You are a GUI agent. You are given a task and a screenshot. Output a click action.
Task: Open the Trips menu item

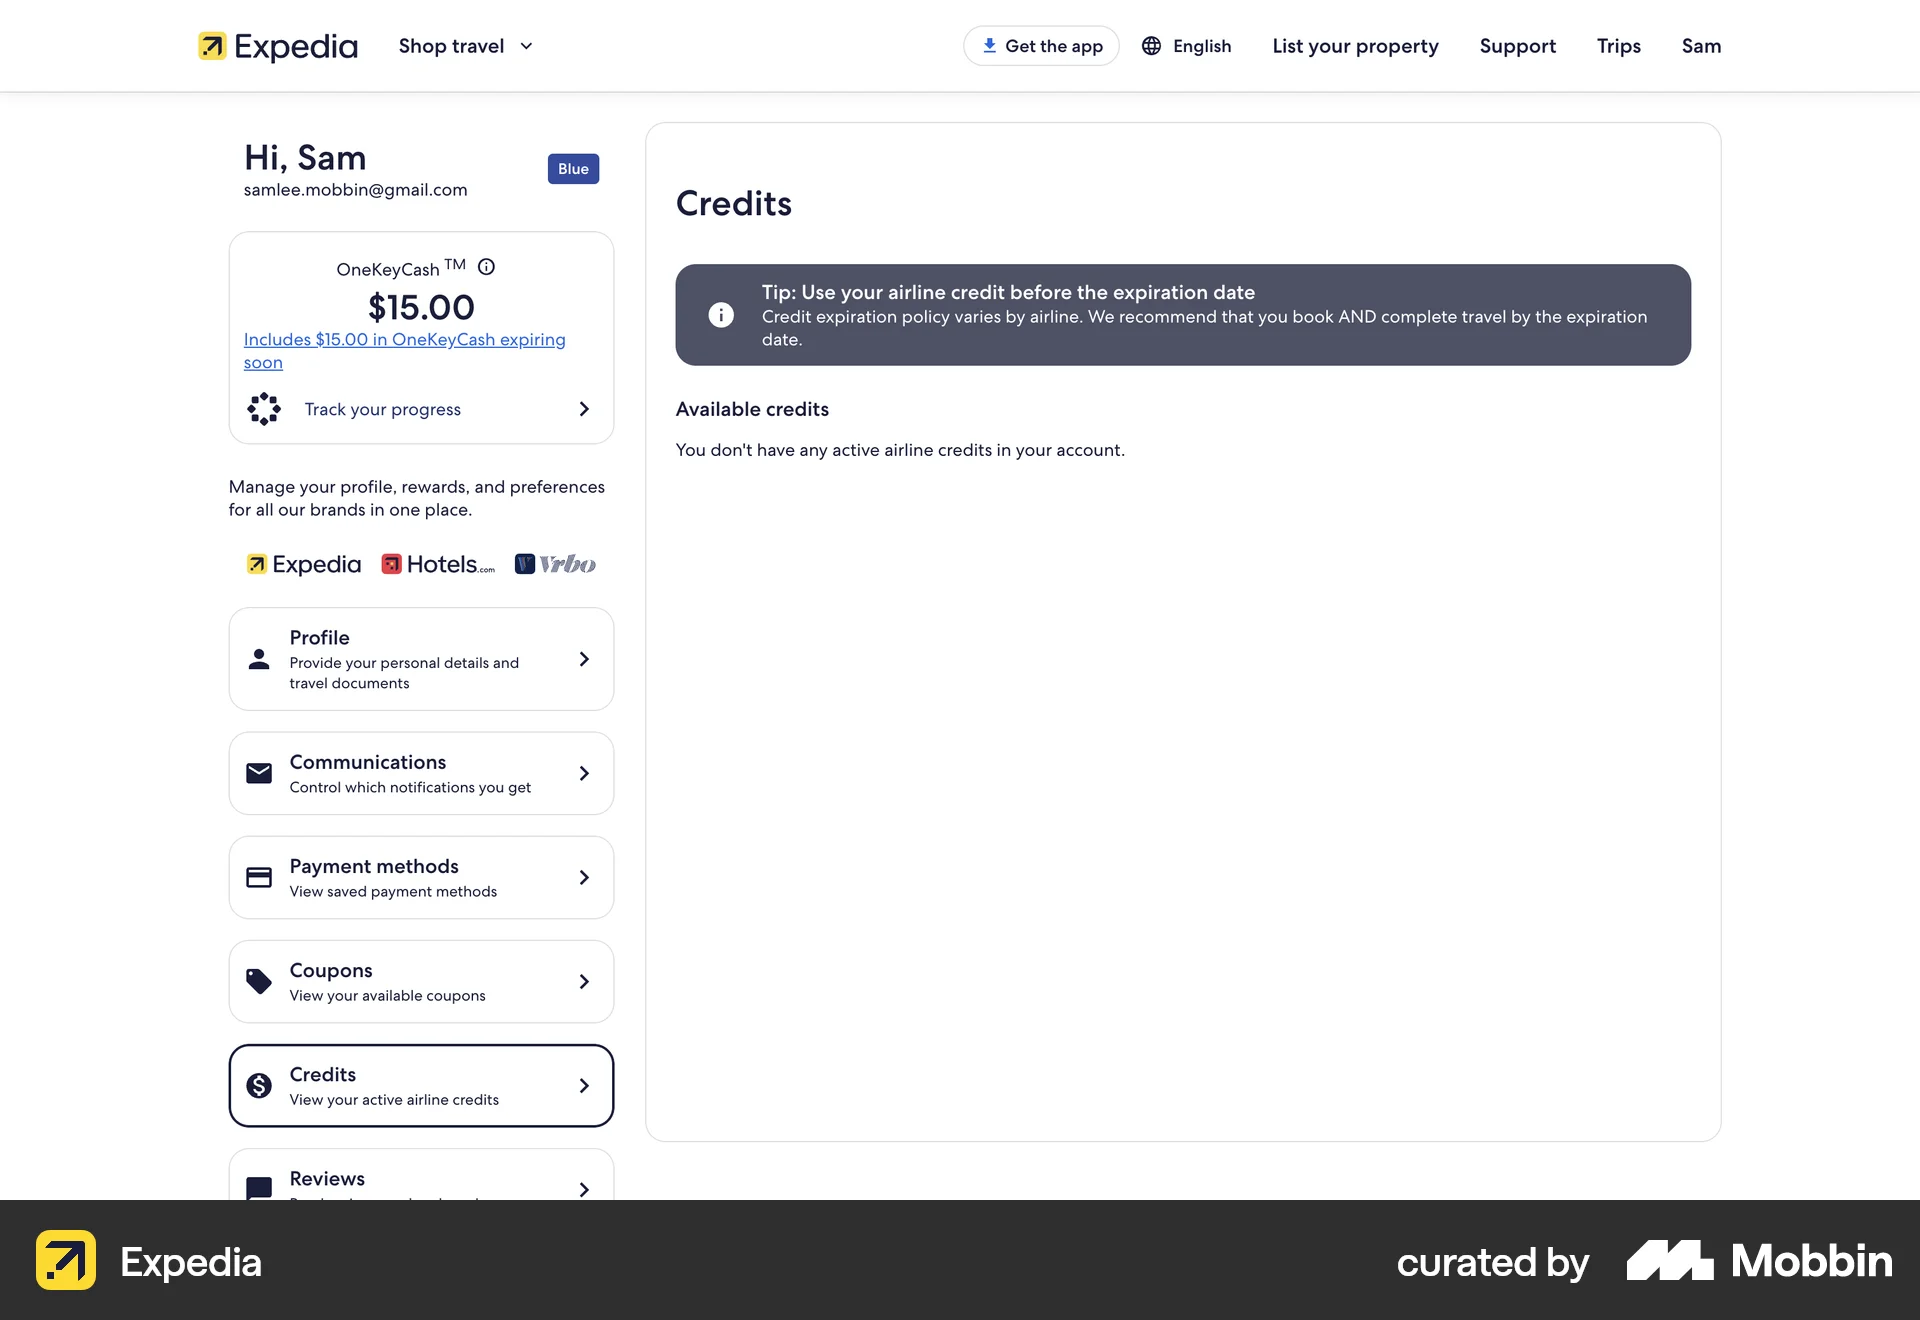[1618, 45]
